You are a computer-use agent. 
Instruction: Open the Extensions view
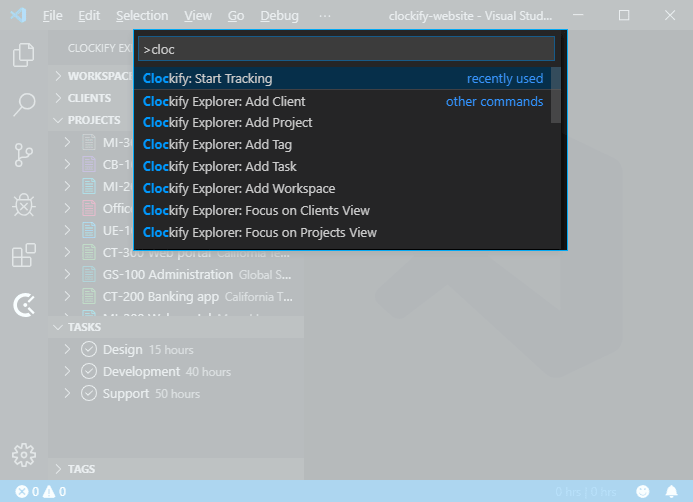(24, 255)
